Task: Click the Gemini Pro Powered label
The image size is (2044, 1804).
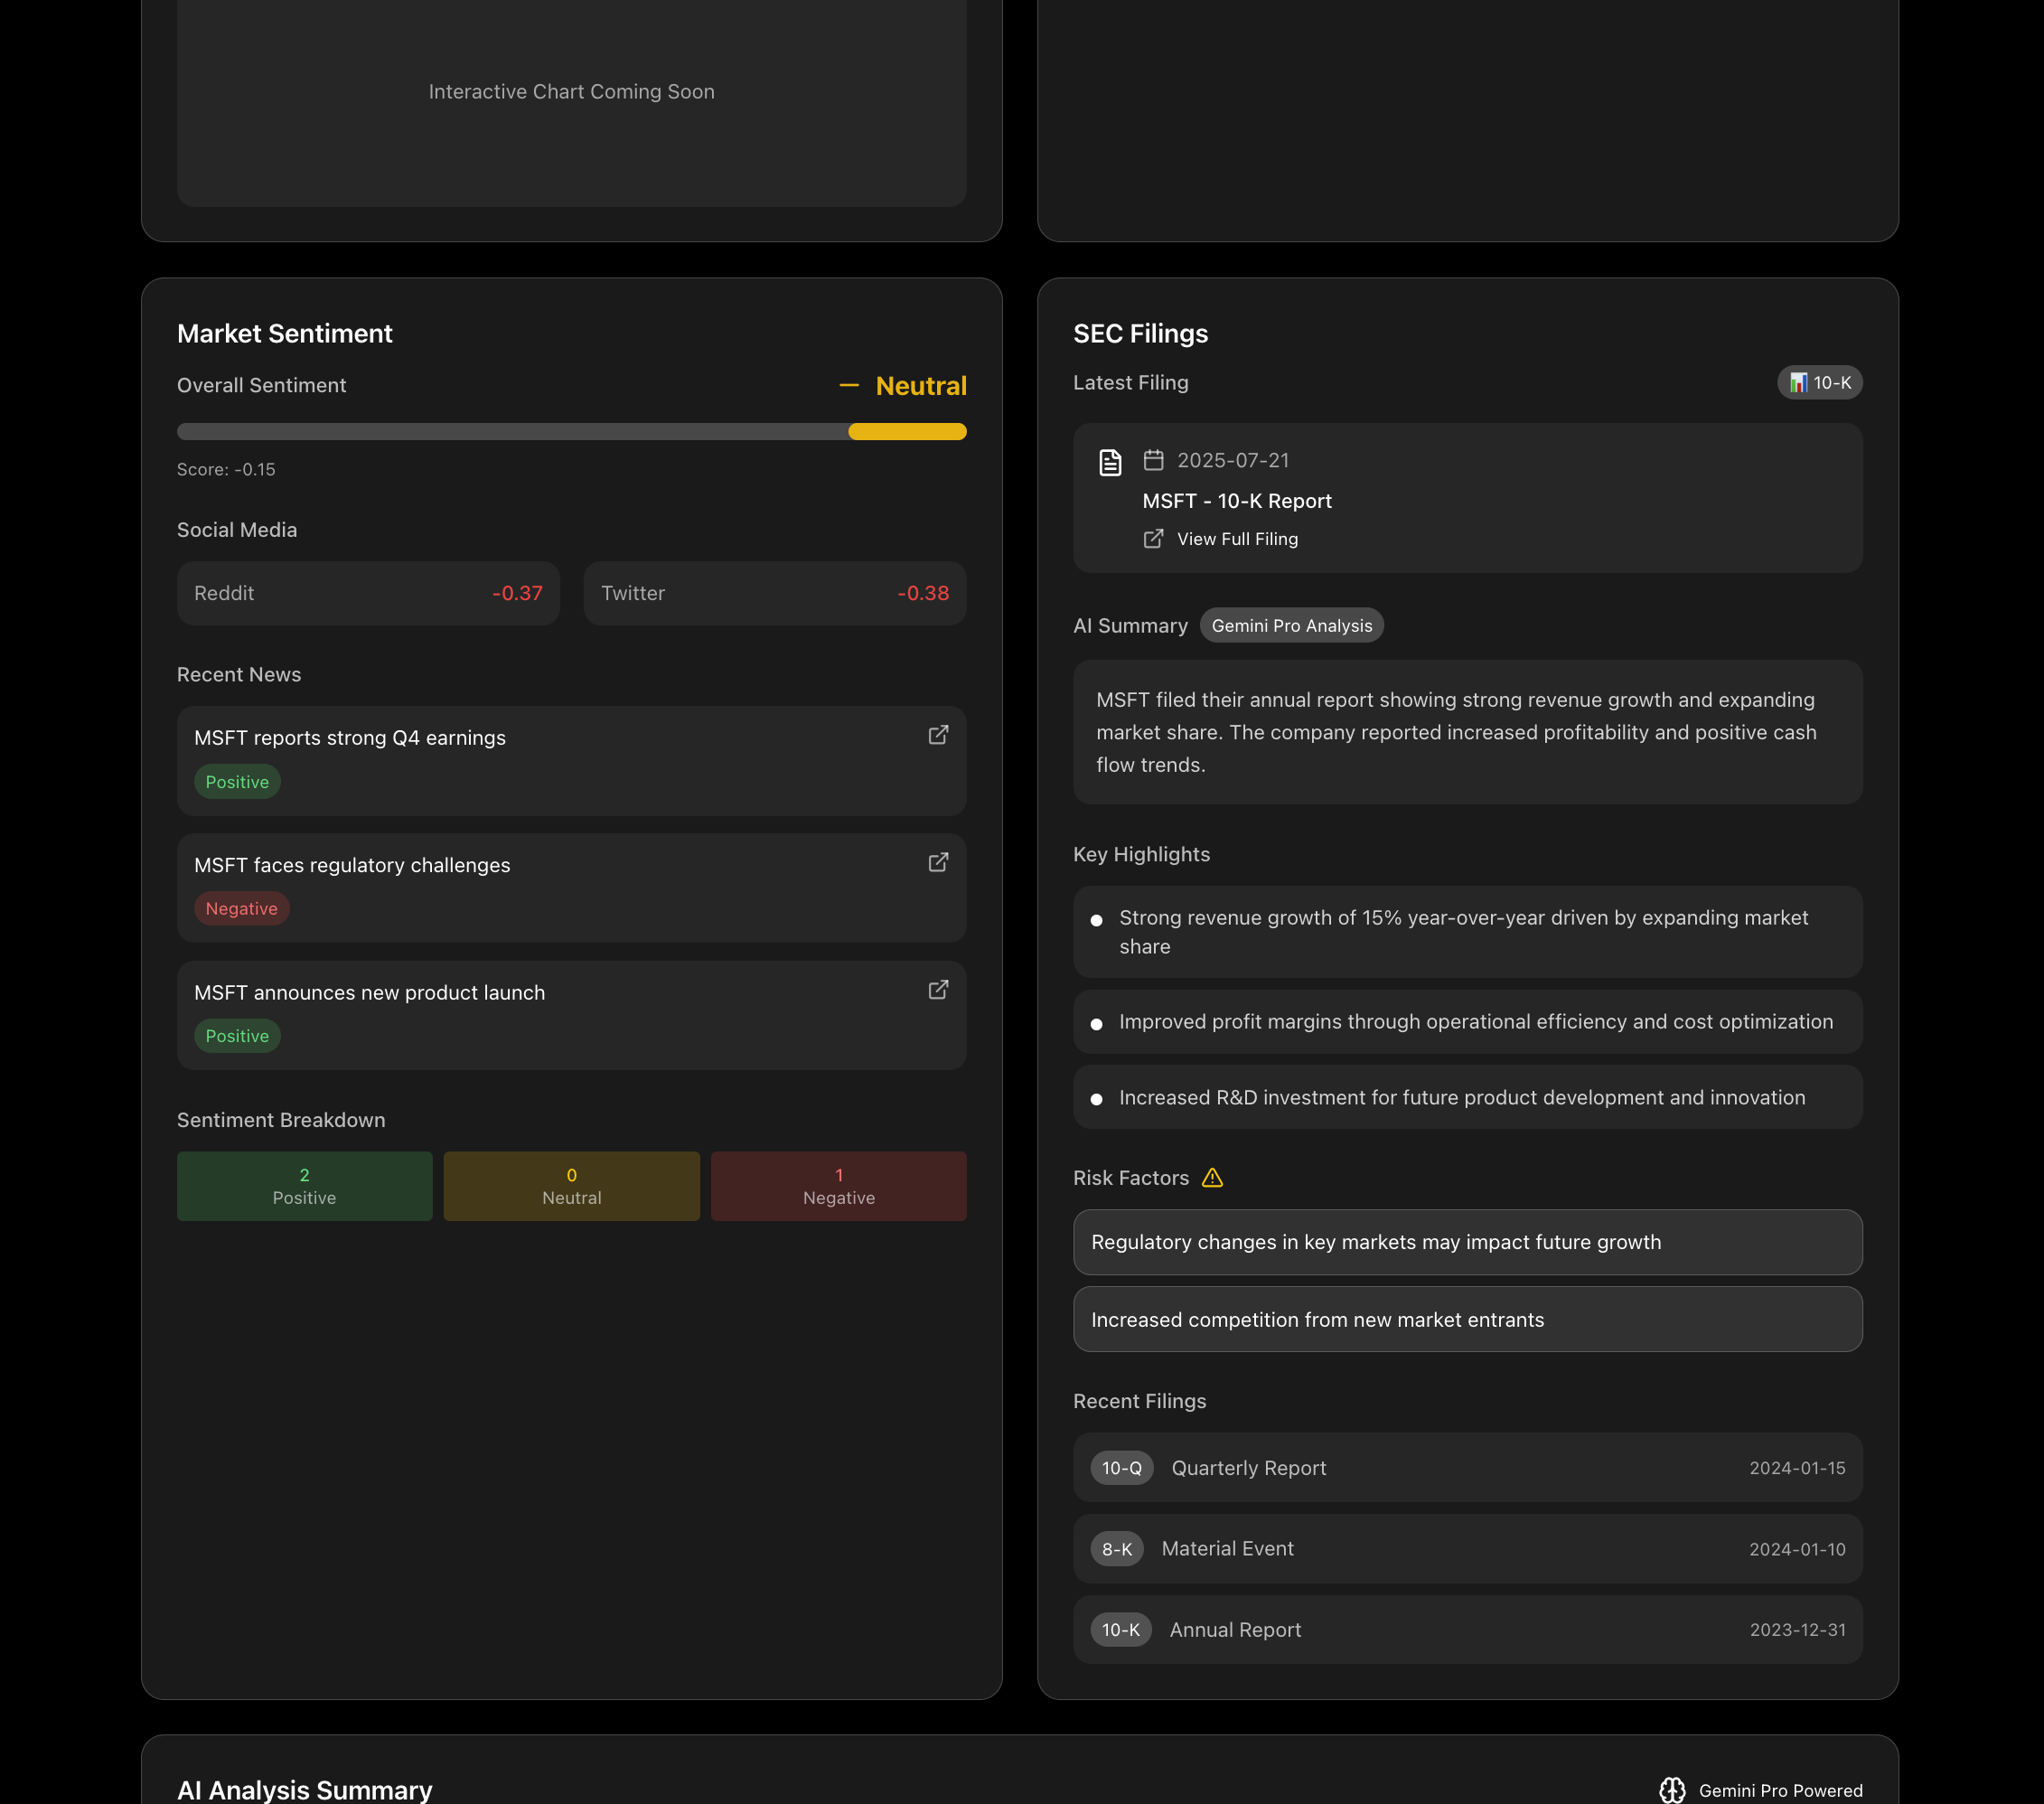Action: click(x=1780, y=1791)
